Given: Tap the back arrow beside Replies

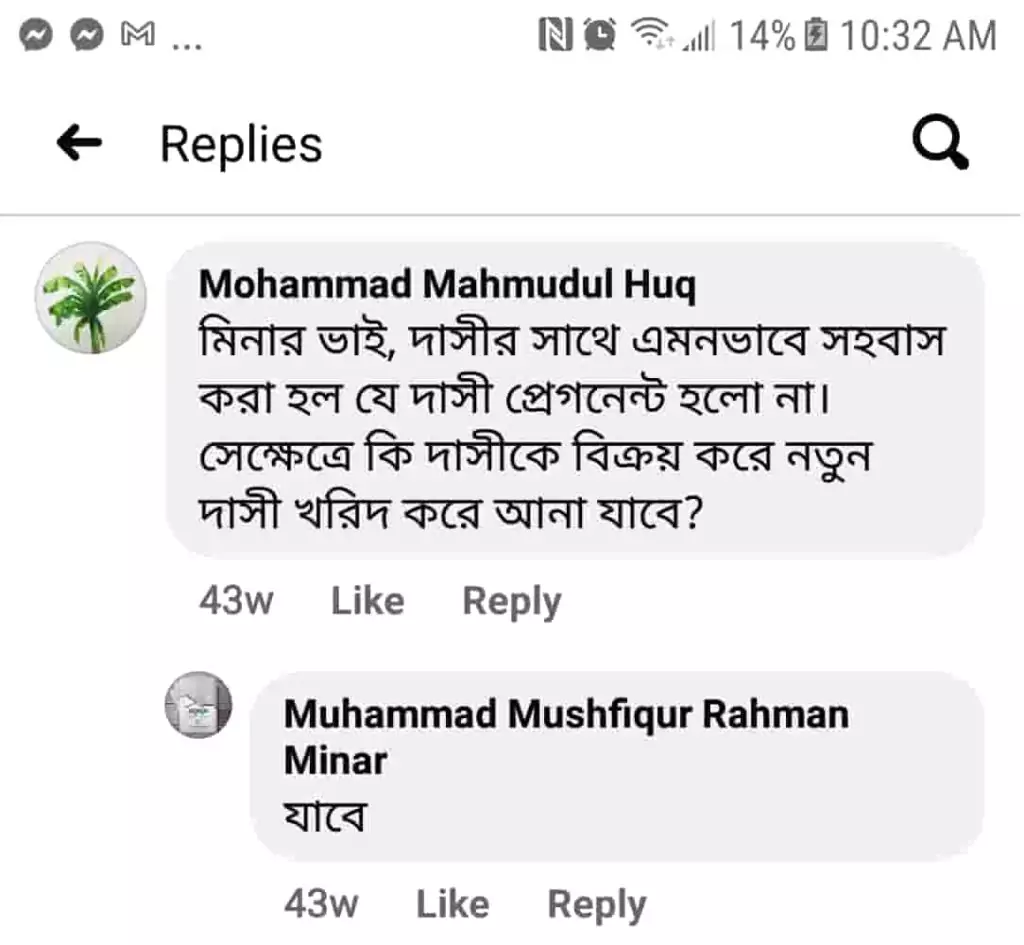Looking at the screenshot, I should (x=79, y=145).
